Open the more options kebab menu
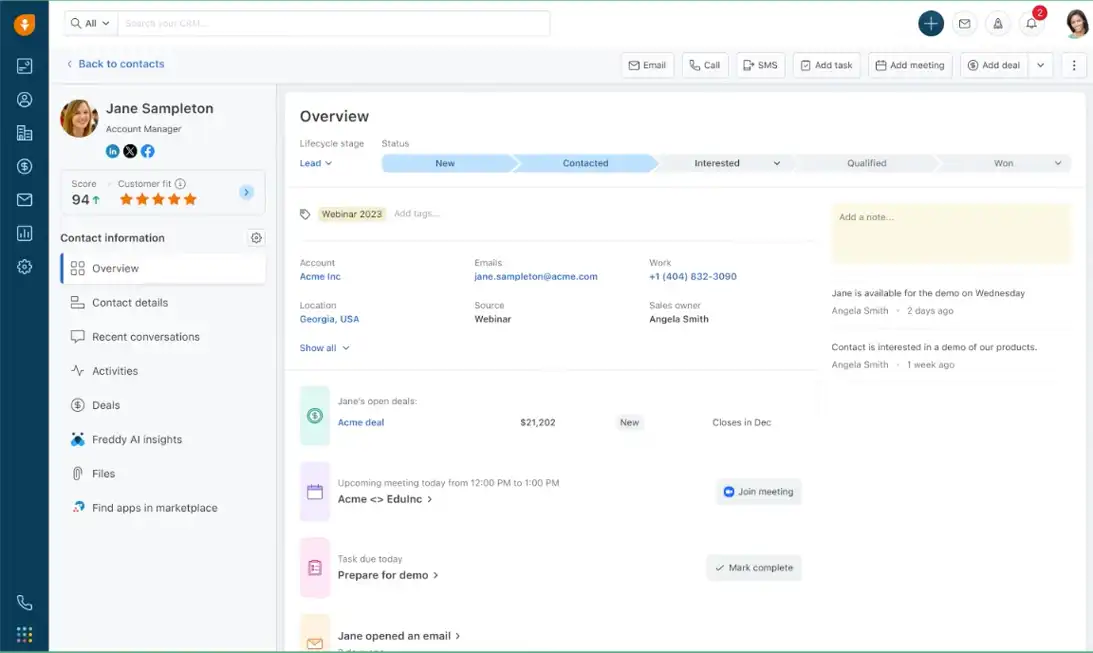This screenshot has height=653, width=1093. 1073,65
